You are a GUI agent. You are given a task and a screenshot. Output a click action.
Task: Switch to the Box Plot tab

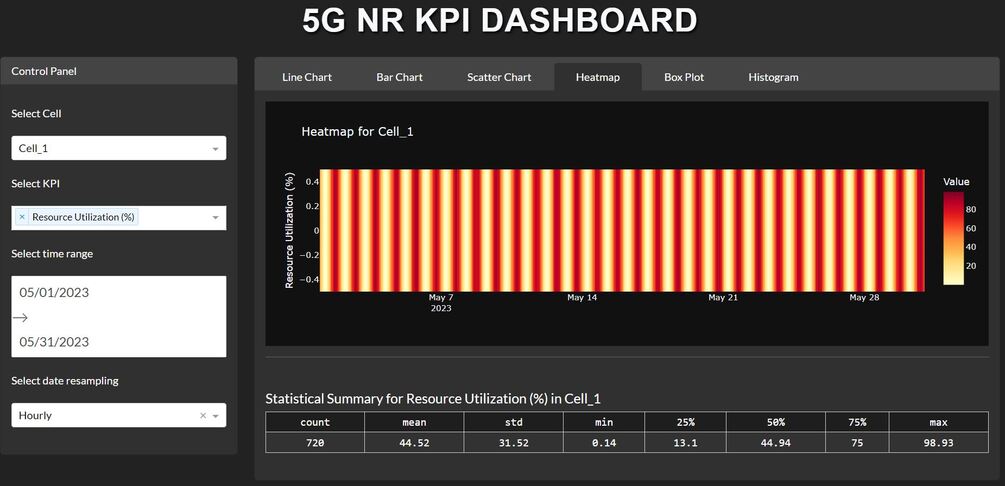(684, 77)
